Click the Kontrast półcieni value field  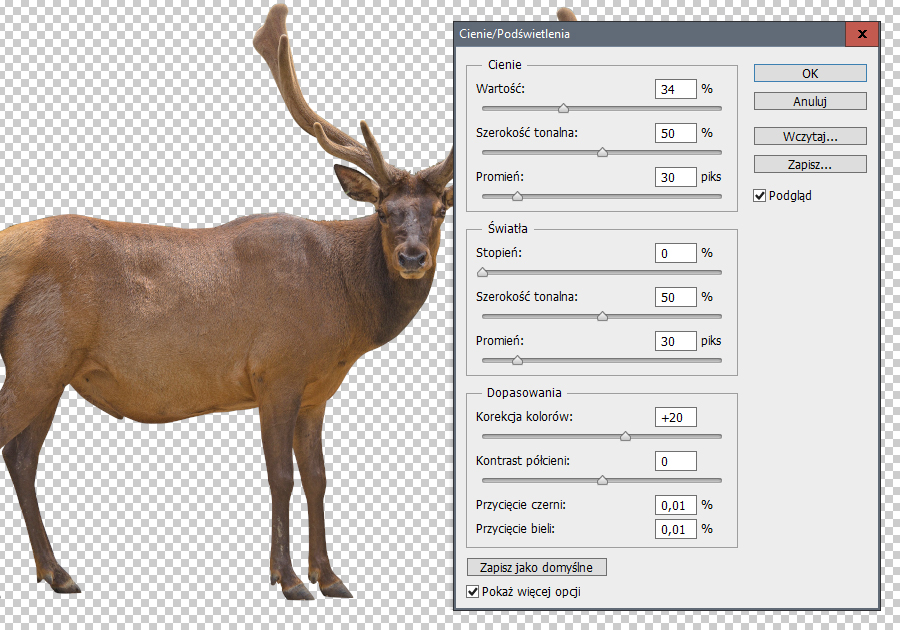676,461
